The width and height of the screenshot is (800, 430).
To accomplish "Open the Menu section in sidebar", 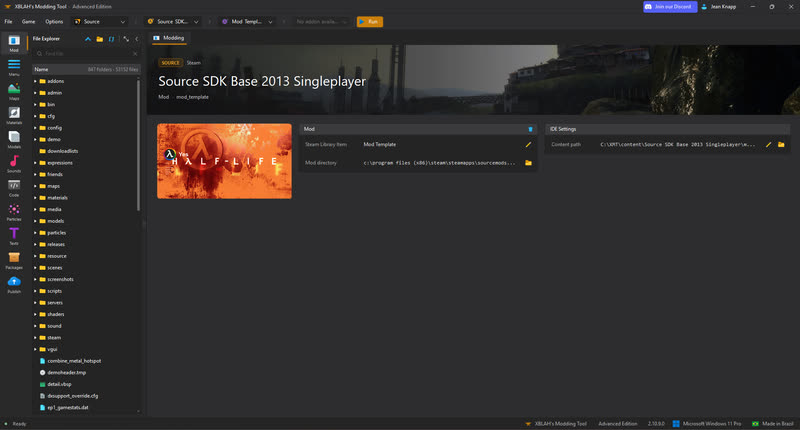I will coord(14,67).
